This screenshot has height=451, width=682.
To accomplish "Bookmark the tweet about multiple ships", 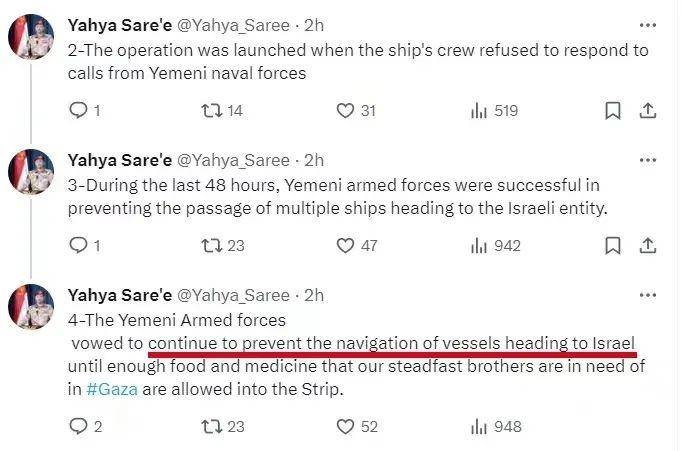I will click(613, 246).
